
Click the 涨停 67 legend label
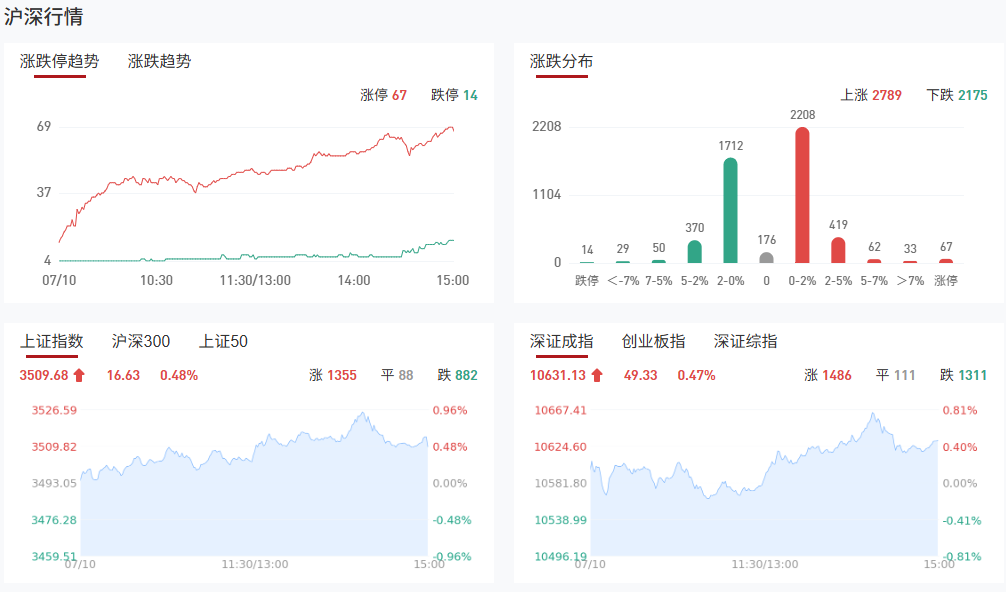pyautogui.click(x=383, y=95)
